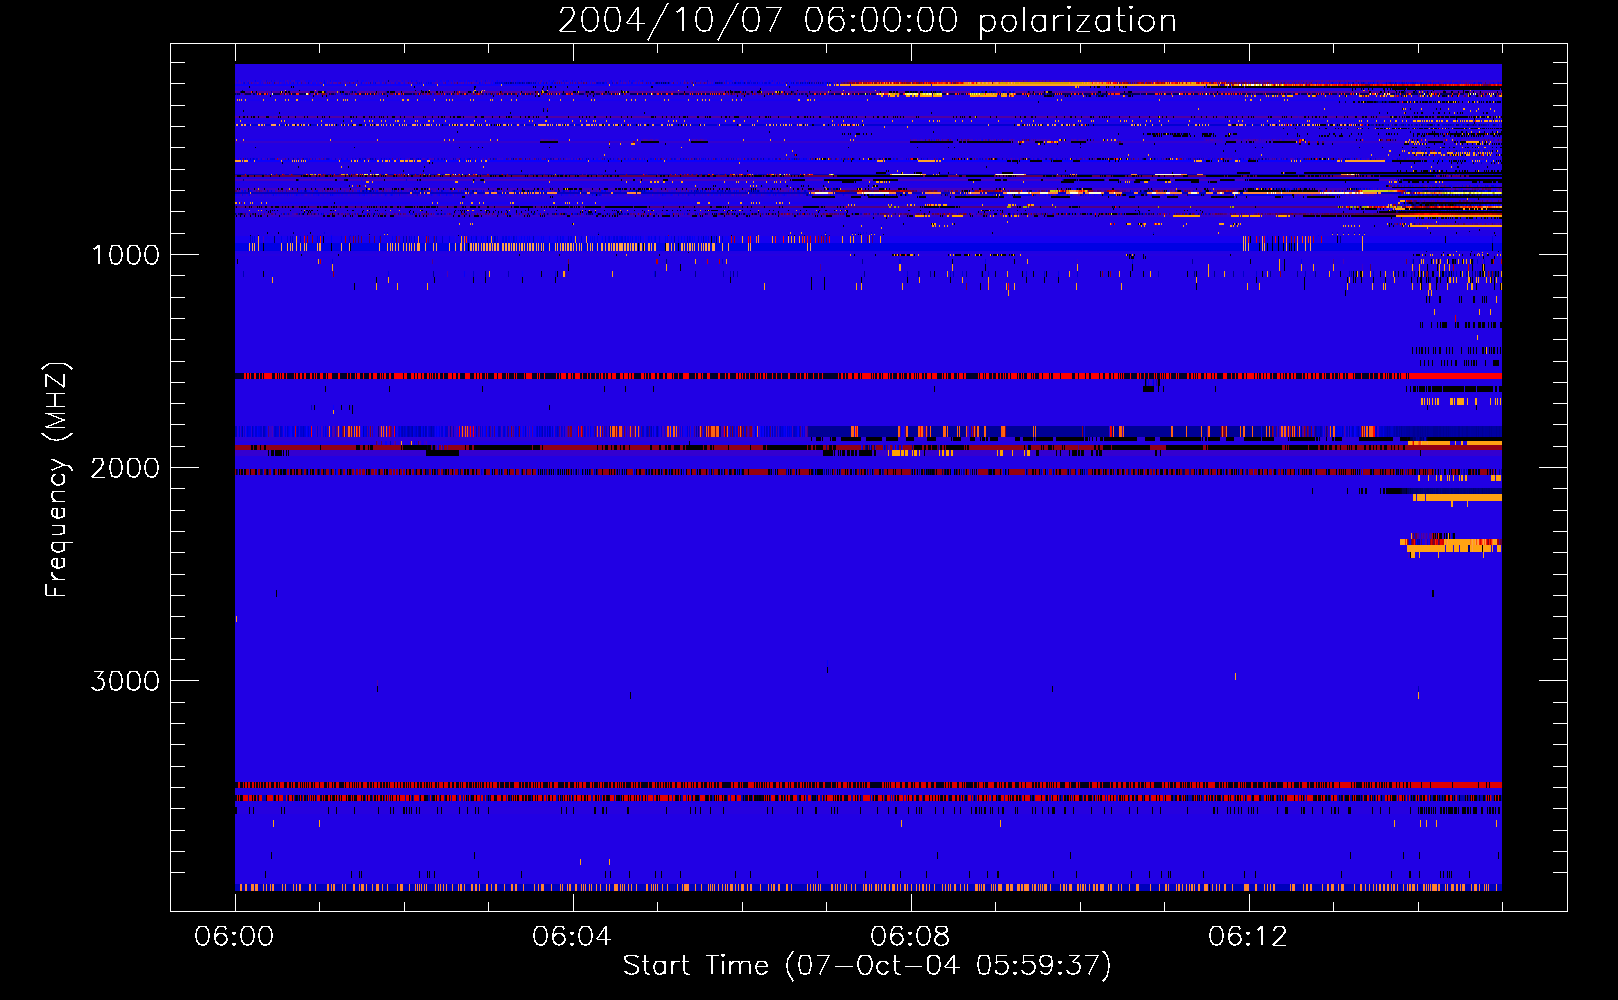1618x1000 pixels.
Task: Click the orange band just below 2000 MHz at right
Action: tap(1458, 497)
